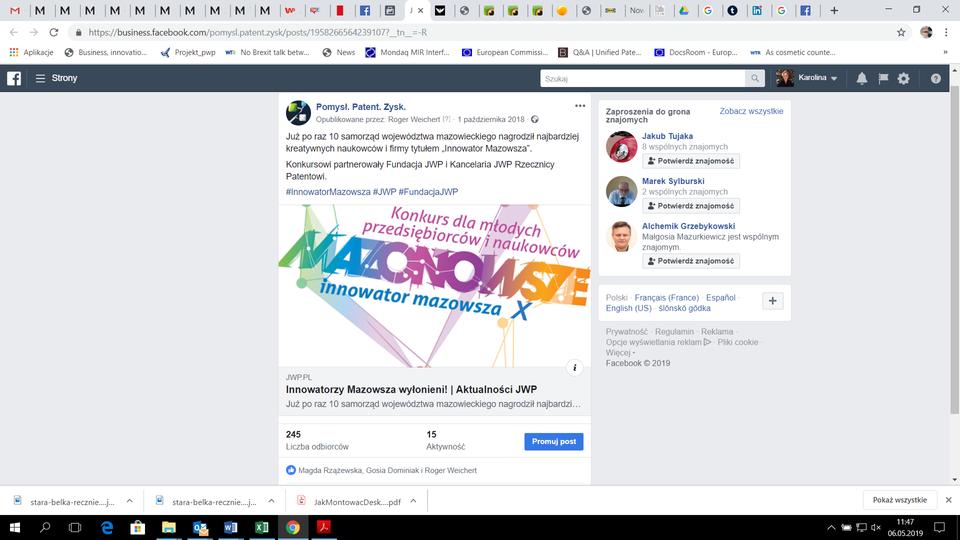Open the help question mark
The width and height of the screenshot is (960, 540).
(936, 78)
